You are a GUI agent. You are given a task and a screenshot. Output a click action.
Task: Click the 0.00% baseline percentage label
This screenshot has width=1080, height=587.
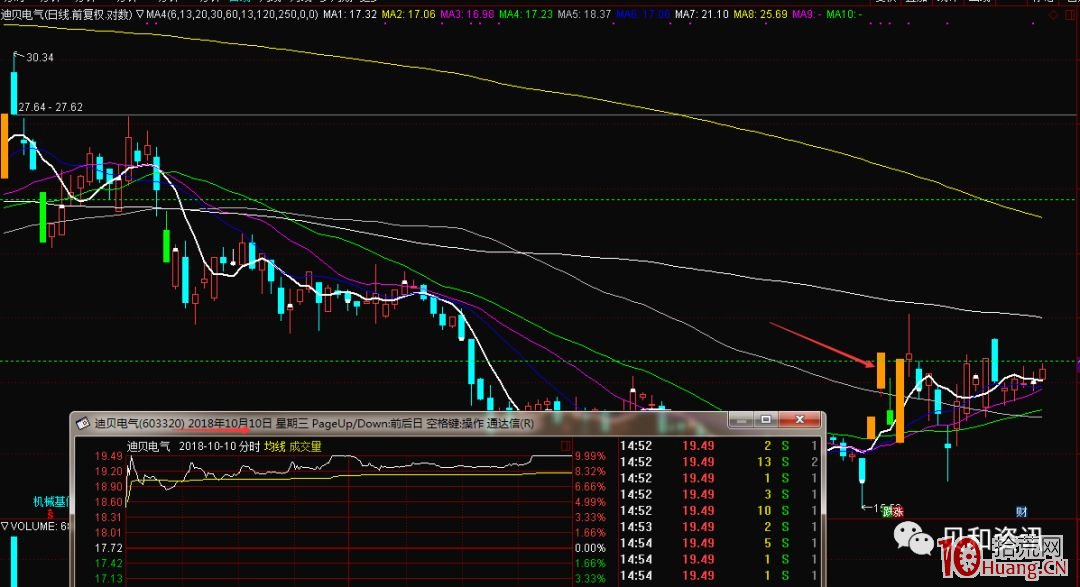[590, 548]
